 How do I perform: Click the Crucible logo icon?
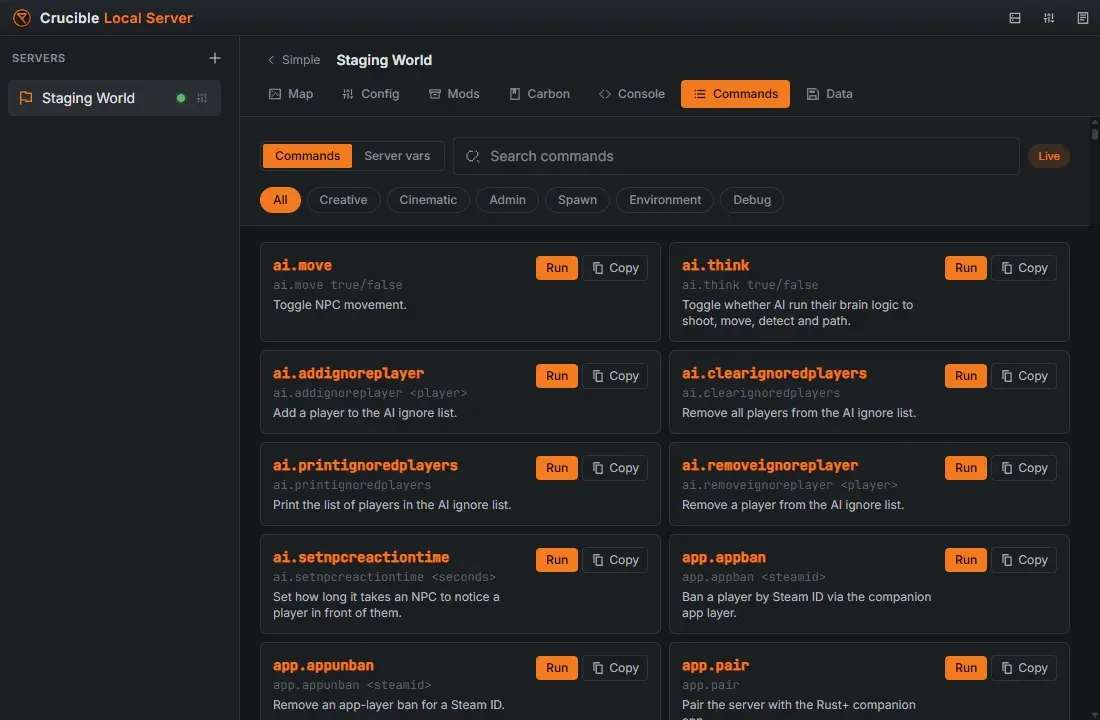(x=22, y=18)
